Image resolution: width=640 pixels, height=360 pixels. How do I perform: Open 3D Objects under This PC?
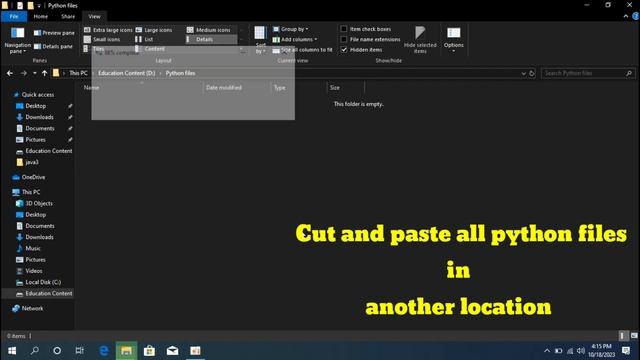coord(39,203)
